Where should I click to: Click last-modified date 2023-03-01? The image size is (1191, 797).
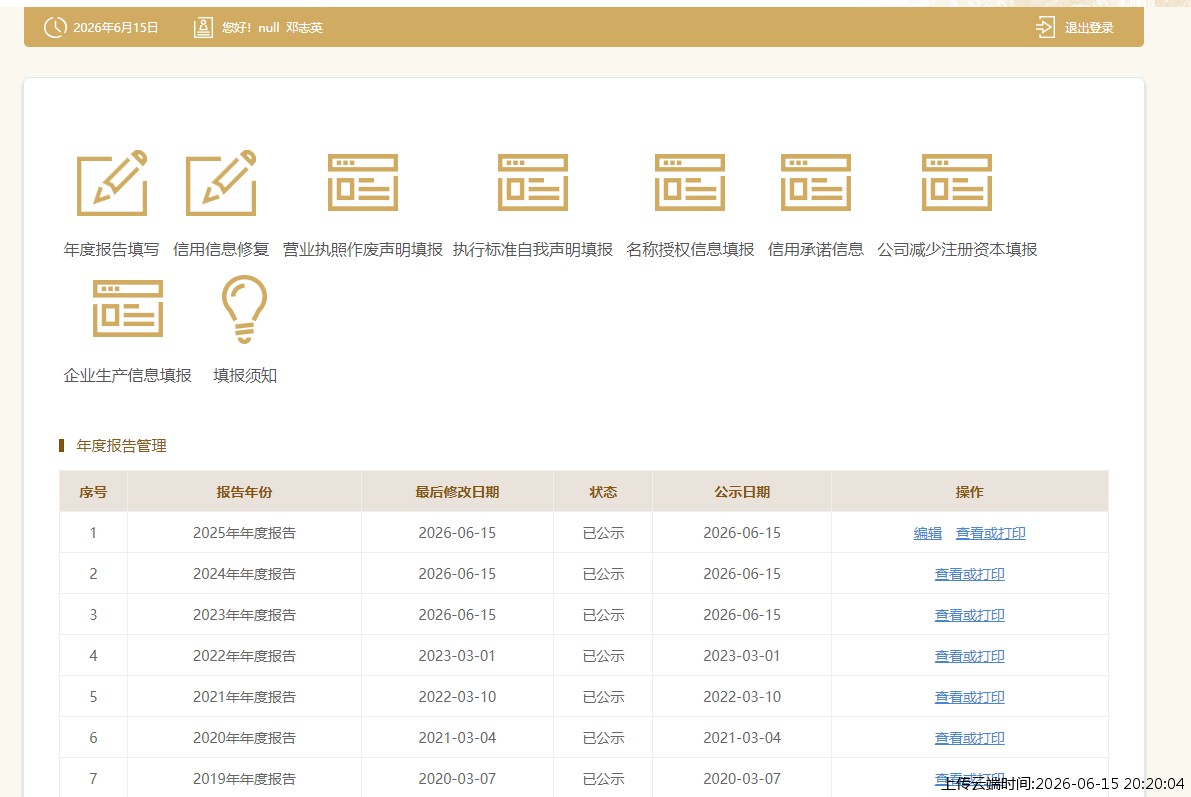pos(457,656)
